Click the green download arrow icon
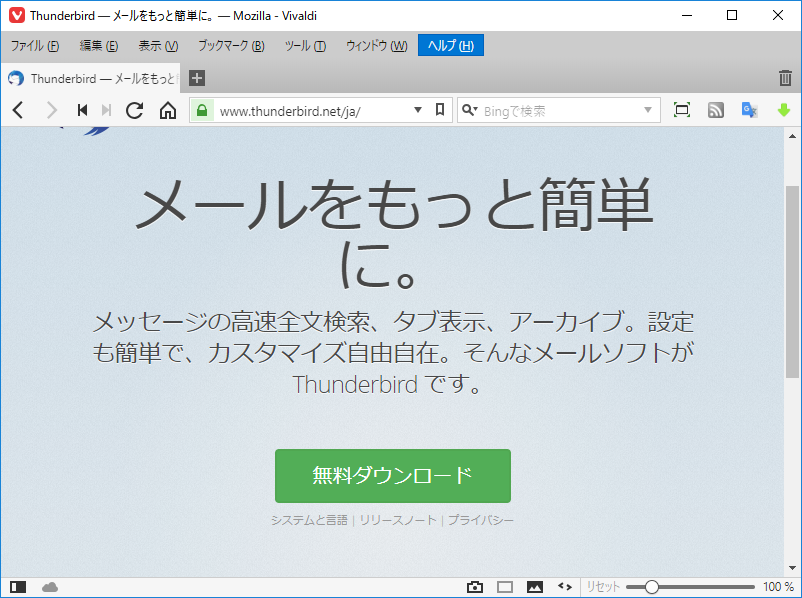This screenshot has width=802, height=598. point(784,110)
